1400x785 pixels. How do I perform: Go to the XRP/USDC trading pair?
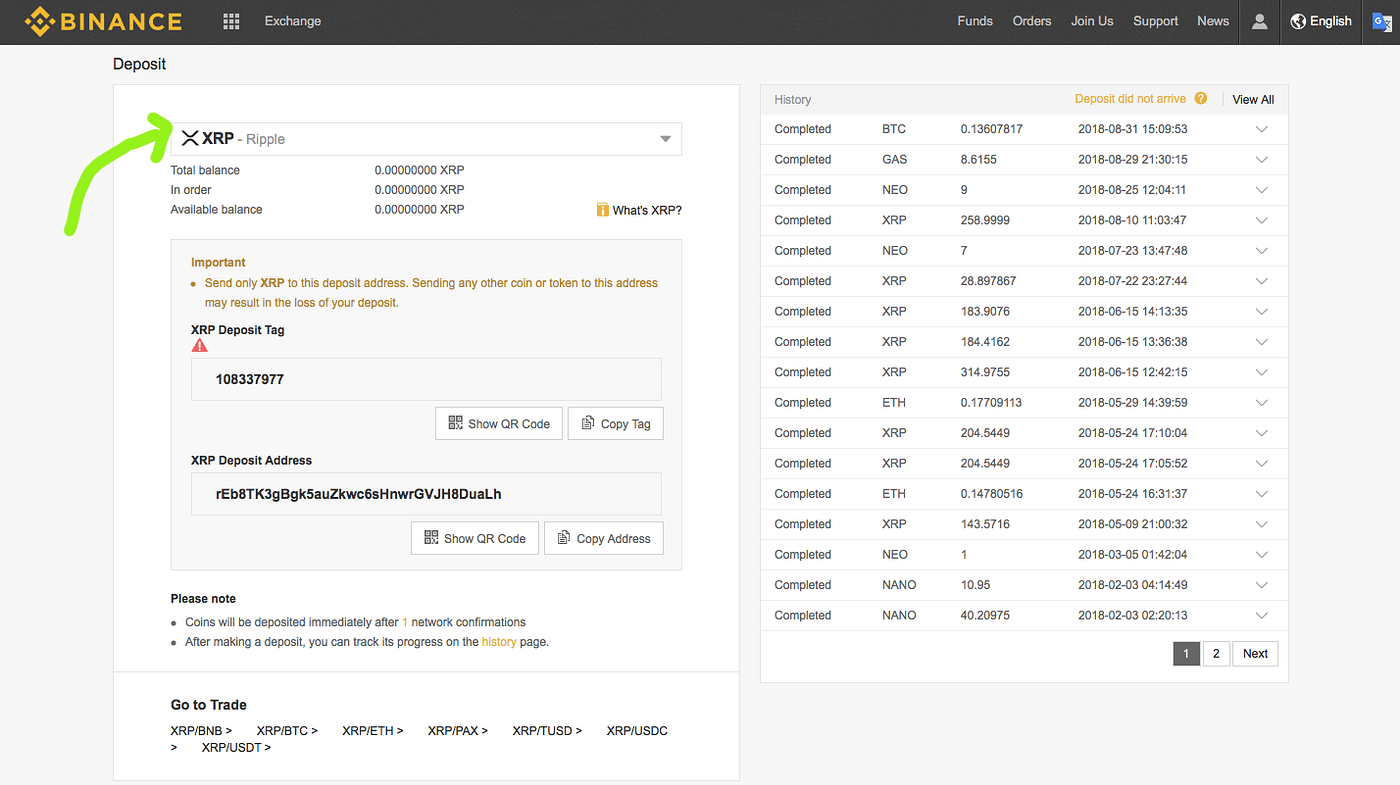[x=637, y=731]
